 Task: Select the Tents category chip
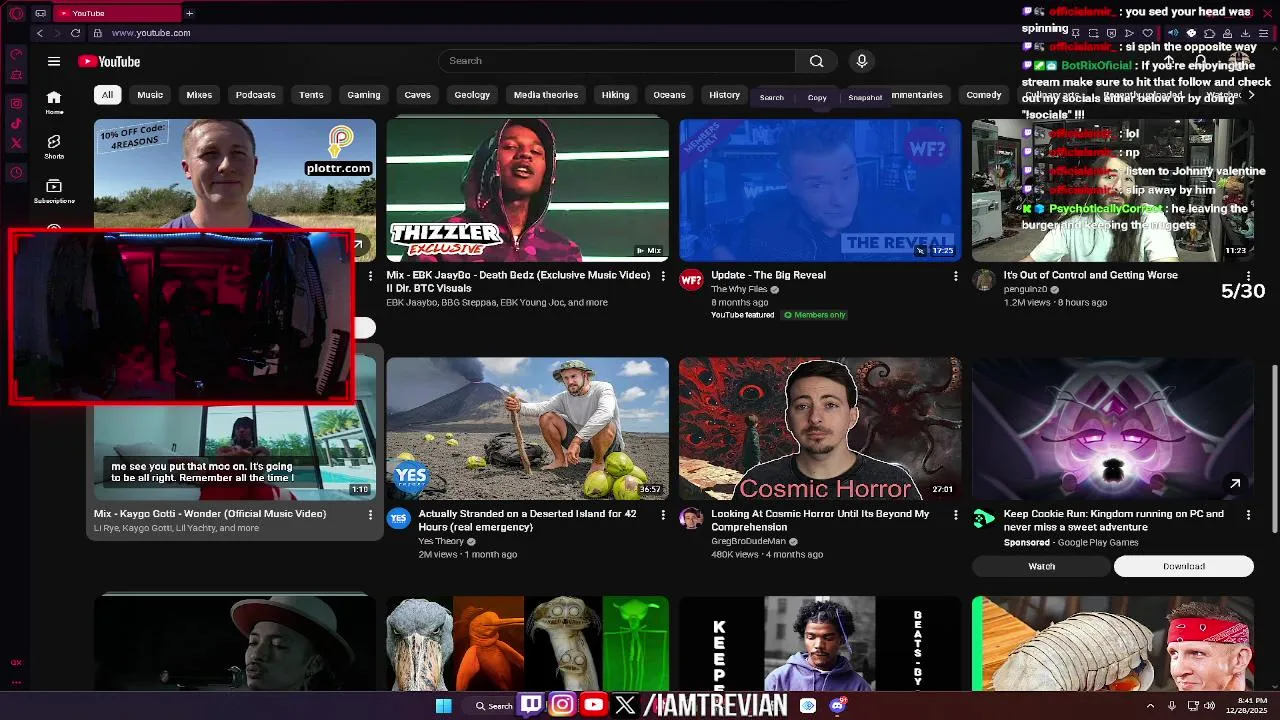pos(311,95)
